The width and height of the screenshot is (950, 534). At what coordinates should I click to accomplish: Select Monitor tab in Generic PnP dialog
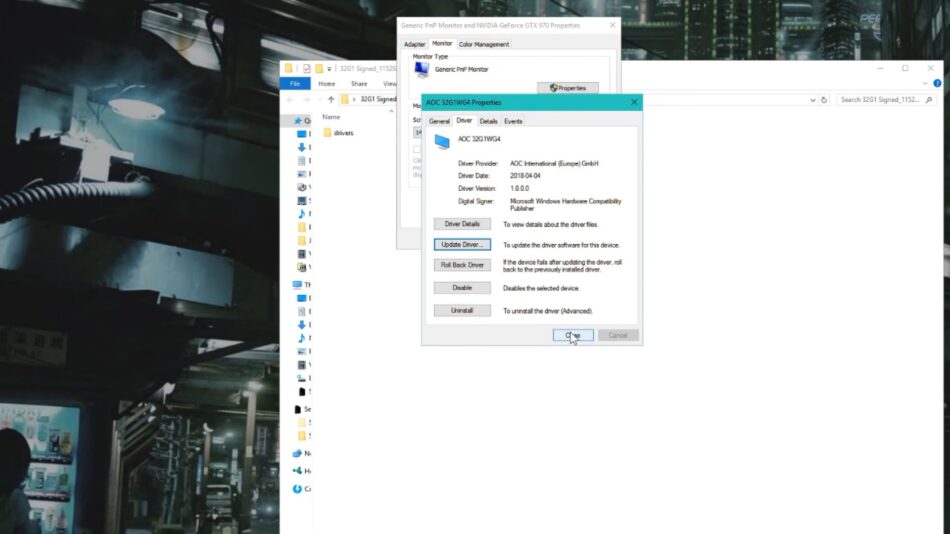coord(442,44)
